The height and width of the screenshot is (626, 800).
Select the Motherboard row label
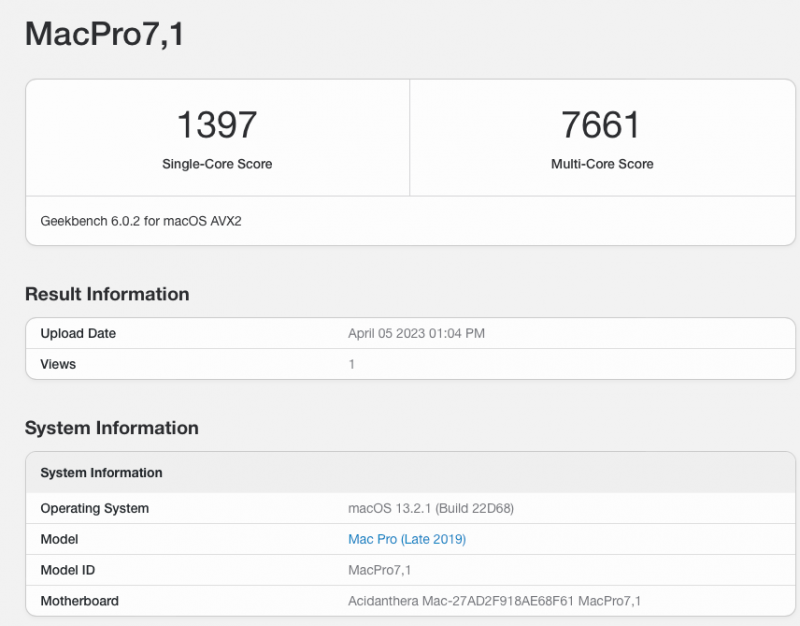79,601
